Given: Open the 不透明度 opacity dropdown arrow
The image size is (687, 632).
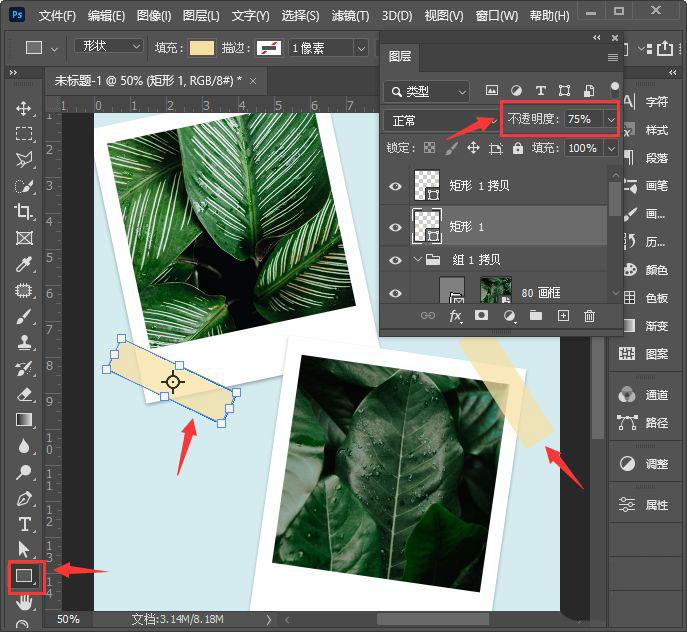Looking at the screenshot, I should click(610, 120).
